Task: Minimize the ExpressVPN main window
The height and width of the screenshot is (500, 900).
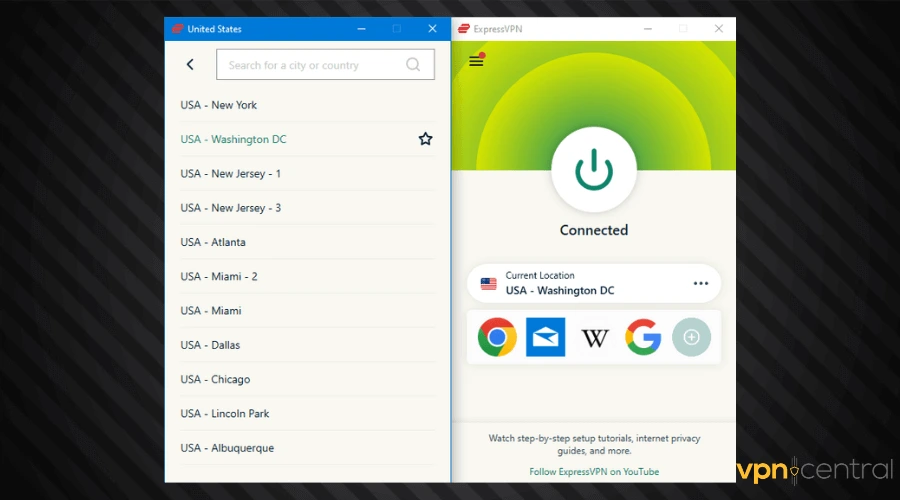Action: point(647,29)
